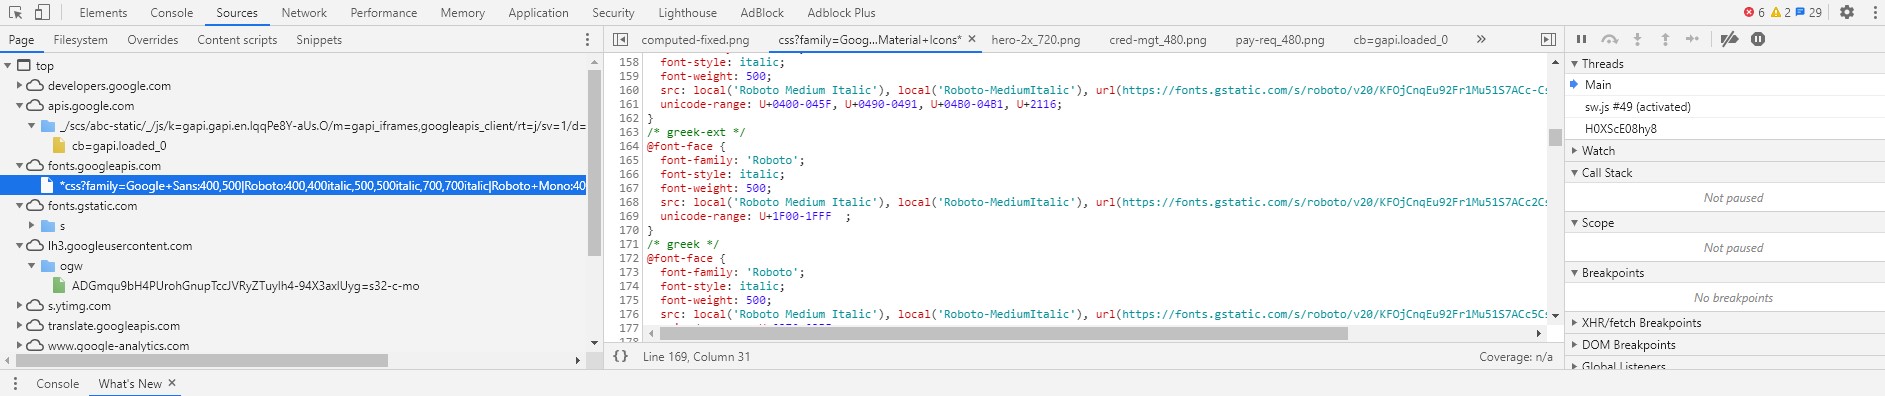Open DevTools settings gear
This screenshot has width=1885, height=396.
[1847, 12]
